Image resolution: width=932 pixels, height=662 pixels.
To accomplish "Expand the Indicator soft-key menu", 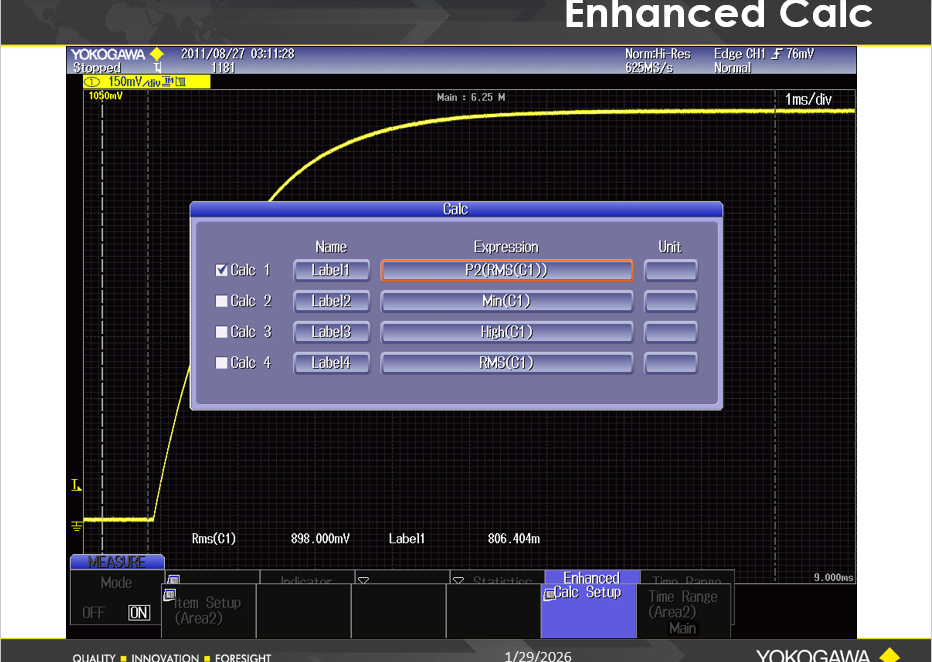I will pyautogui.click(x=305, y=578).
